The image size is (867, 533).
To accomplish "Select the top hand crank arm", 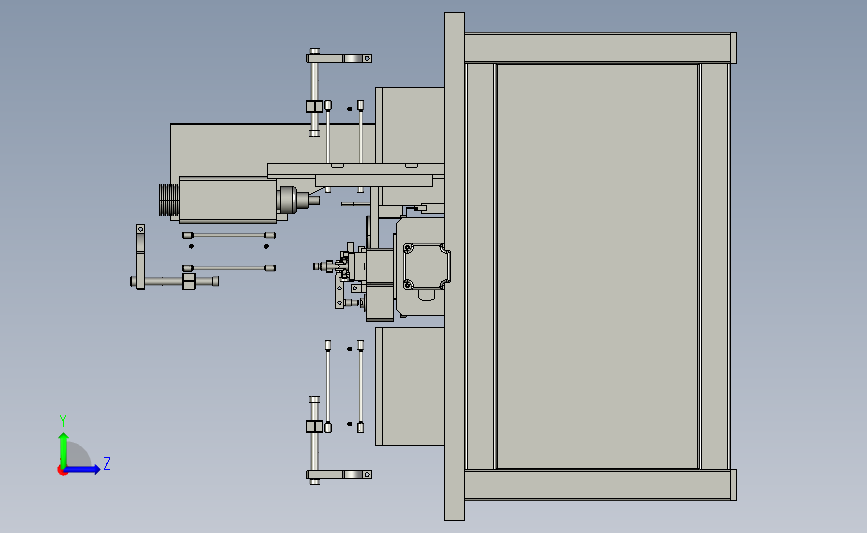I will coord(339,58).
